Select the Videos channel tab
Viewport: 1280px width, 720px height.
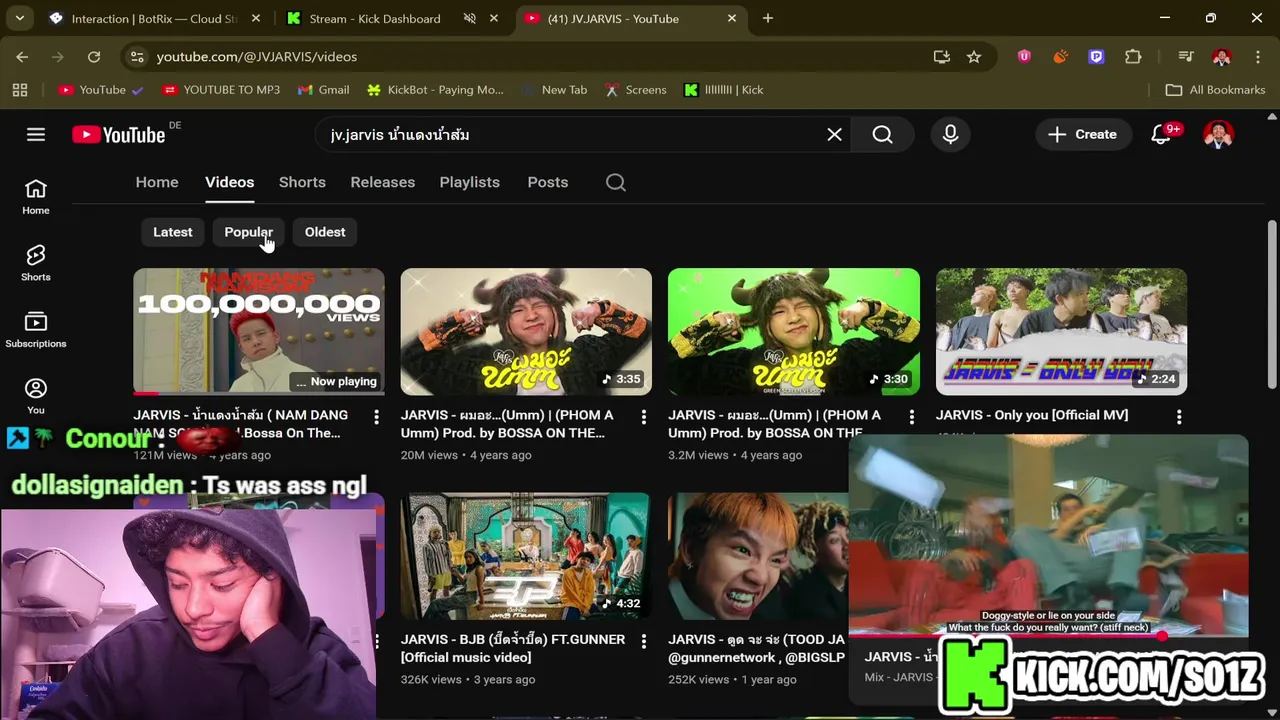(229, 182)
